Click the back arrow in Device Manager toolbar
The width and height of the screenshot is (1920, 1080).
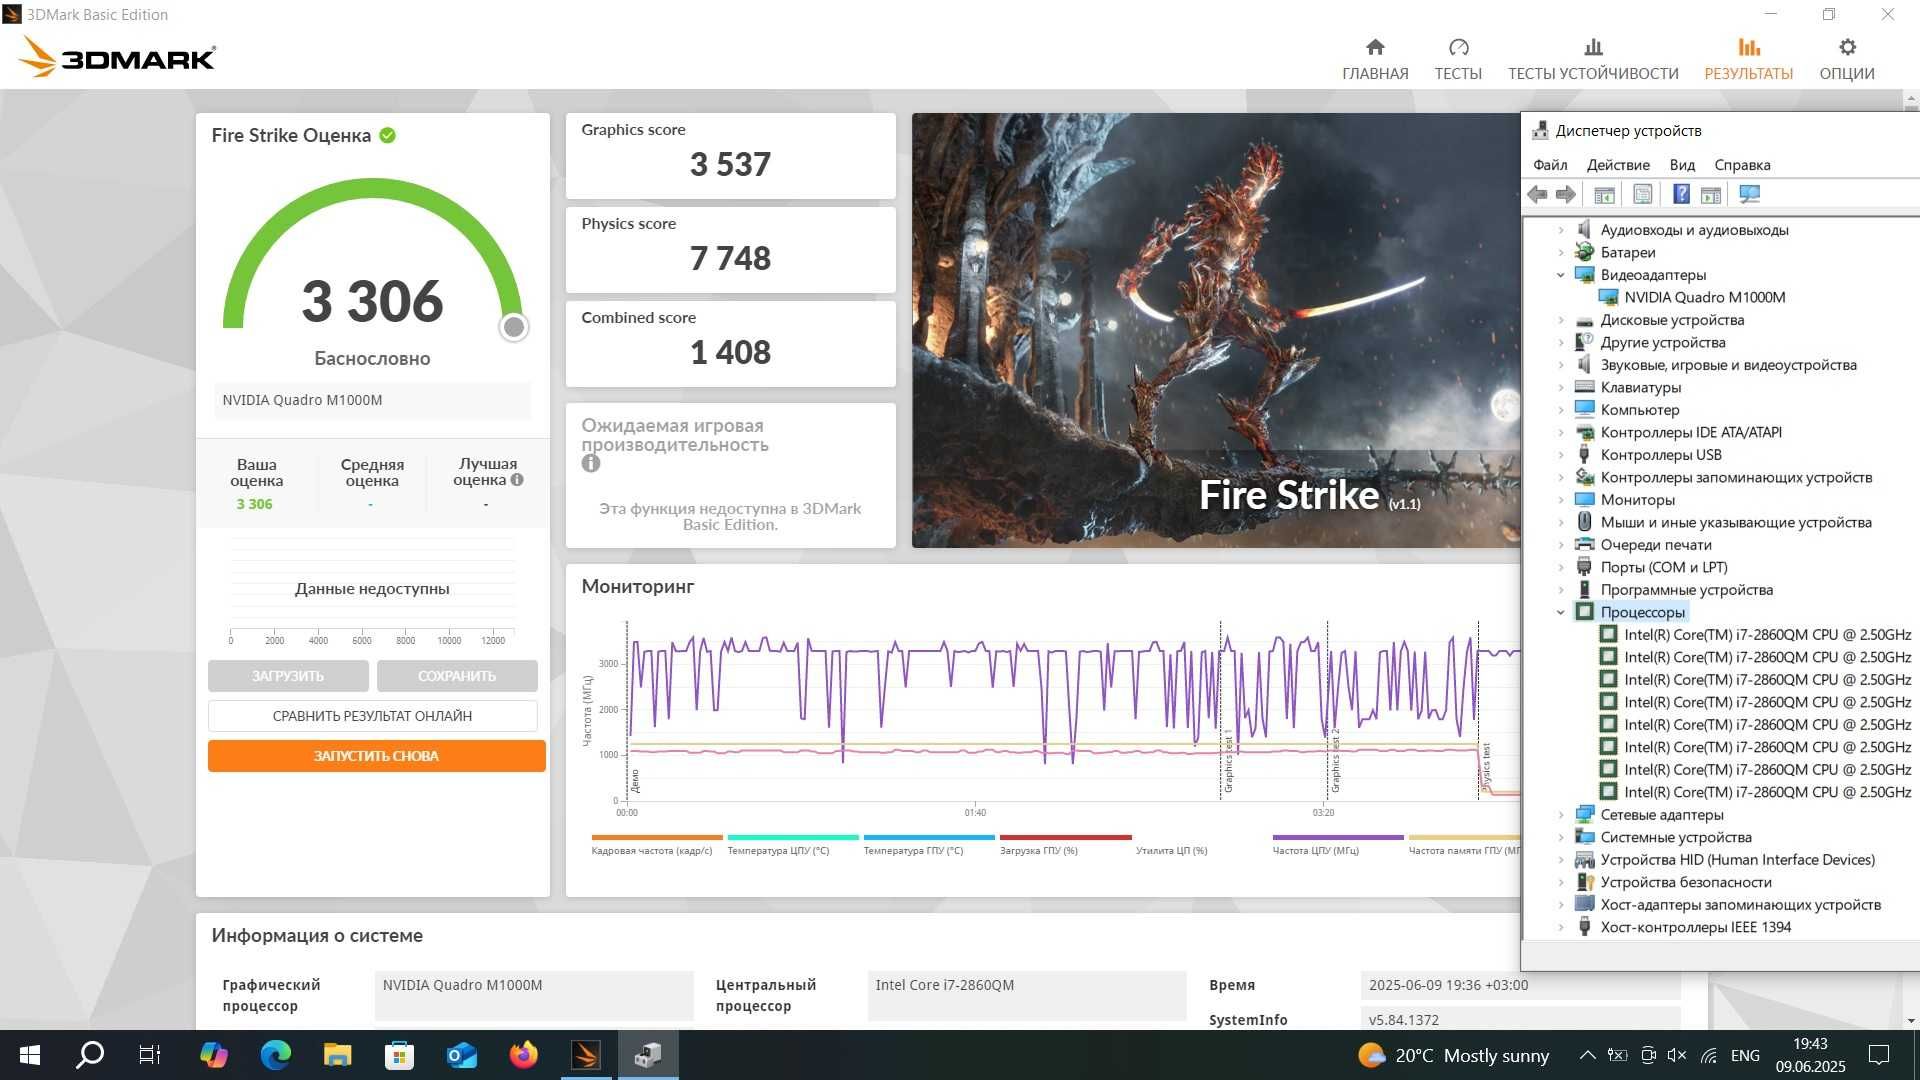tap(1538, 195)
